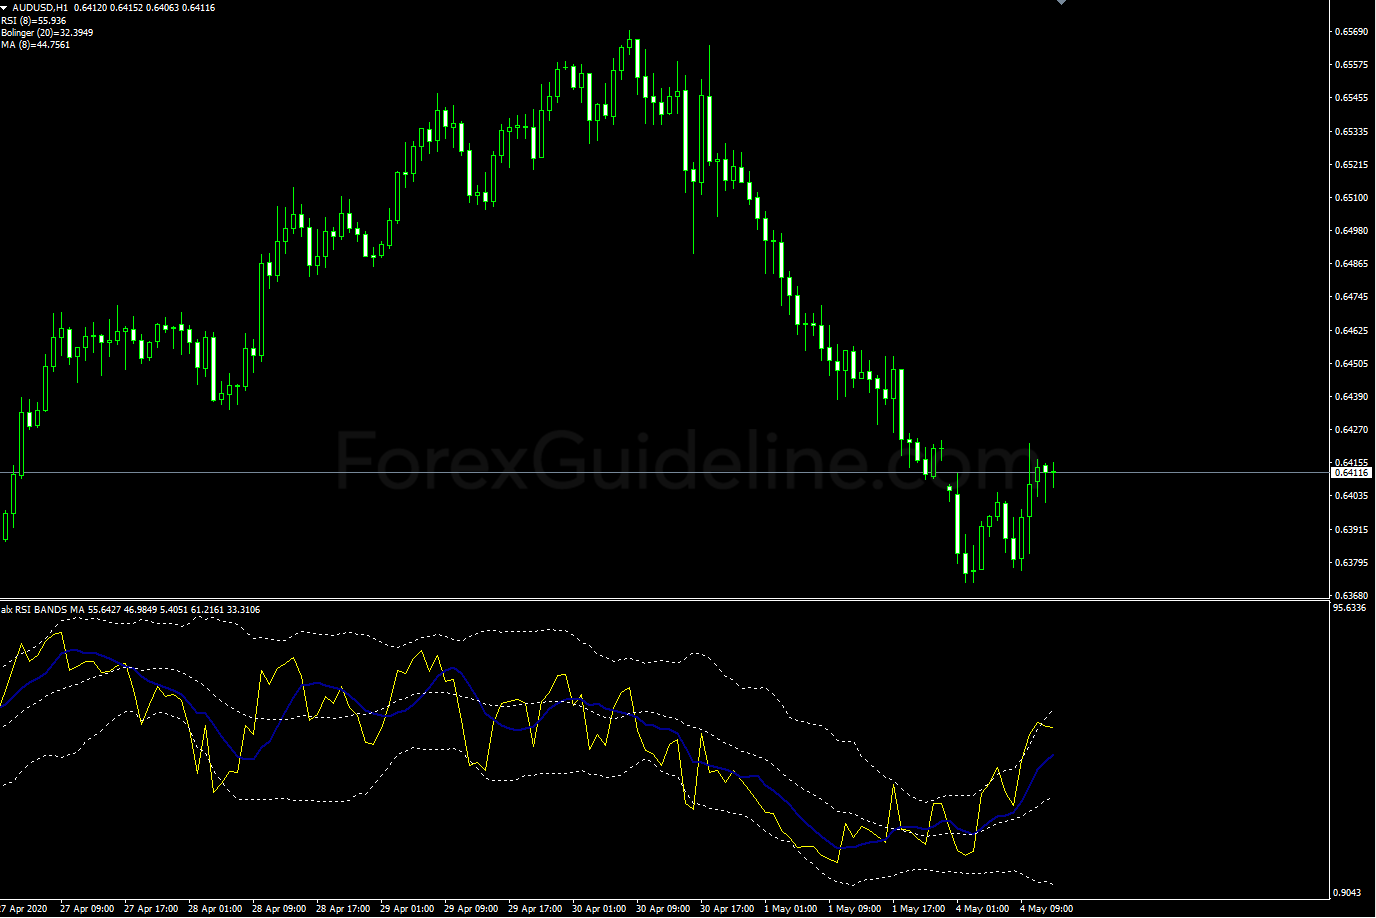Click the 30 Apr 01:00 time label
Viewport: 1376px width, 918px height.
[599, 909]
